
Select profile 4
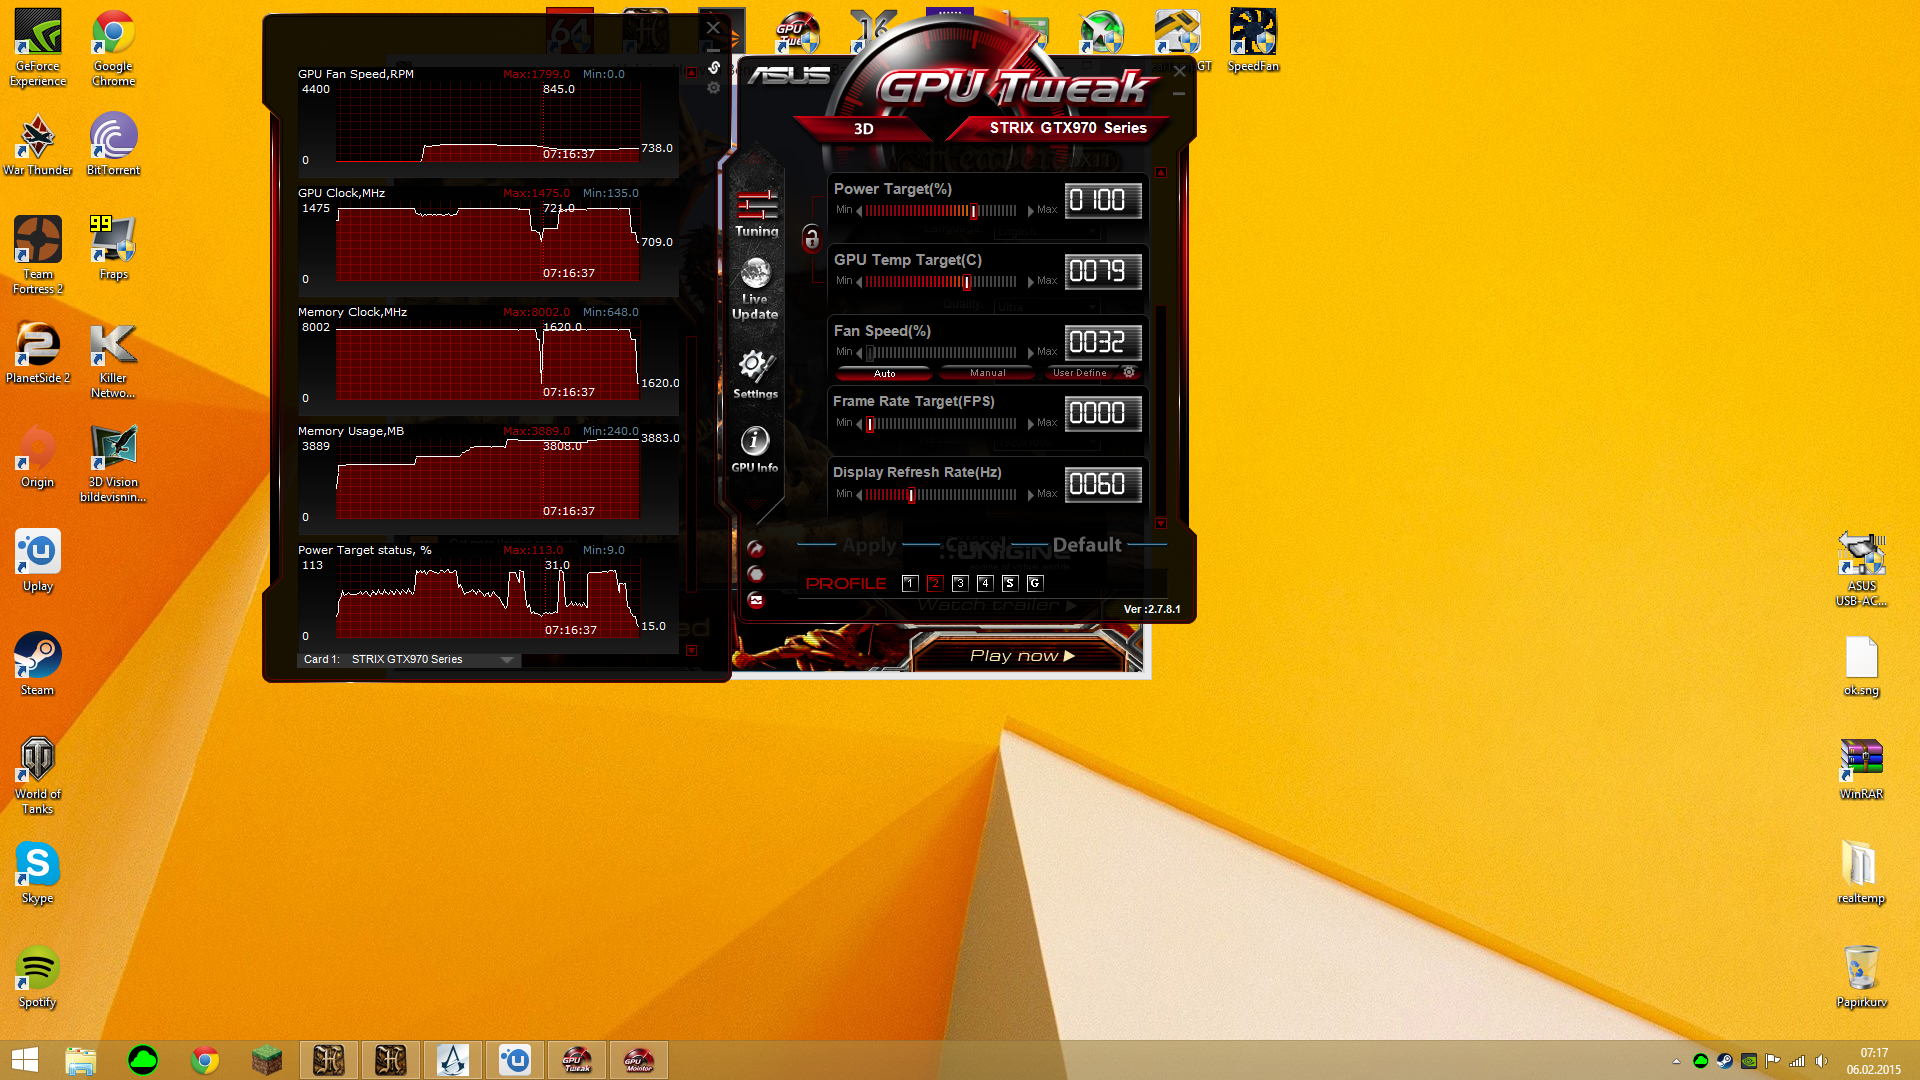(x=984, y=583)
